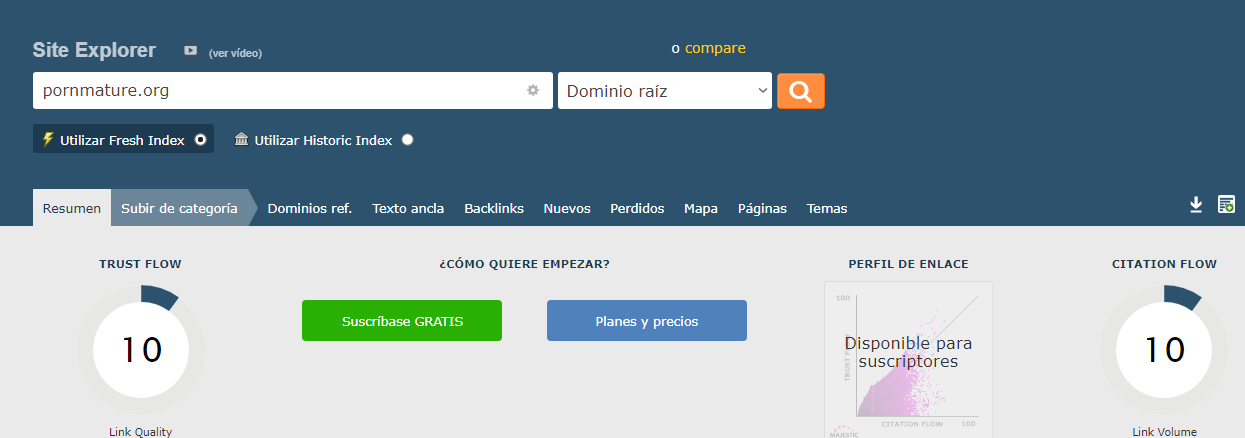Open the Backlinks tab
The height and width of the screenshot is (438, 1245).
pos(494,208)
